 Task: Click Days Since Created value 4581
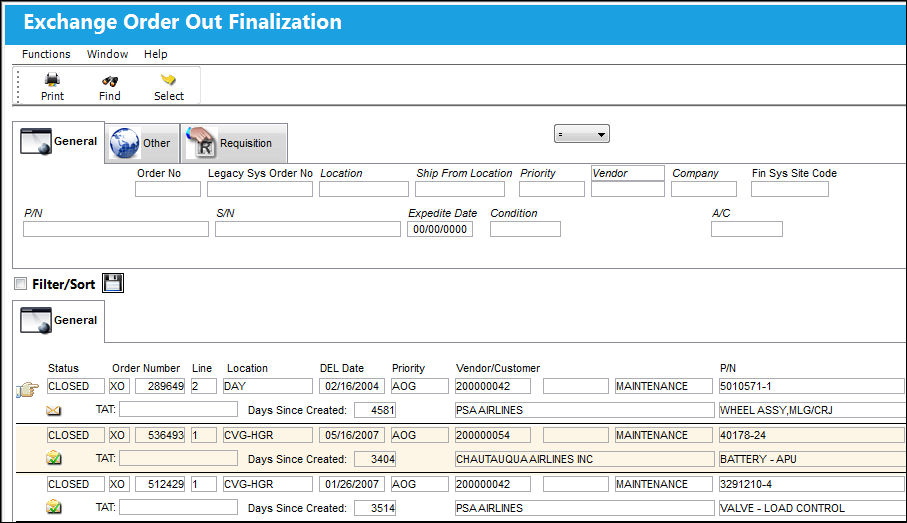point(375,410)
